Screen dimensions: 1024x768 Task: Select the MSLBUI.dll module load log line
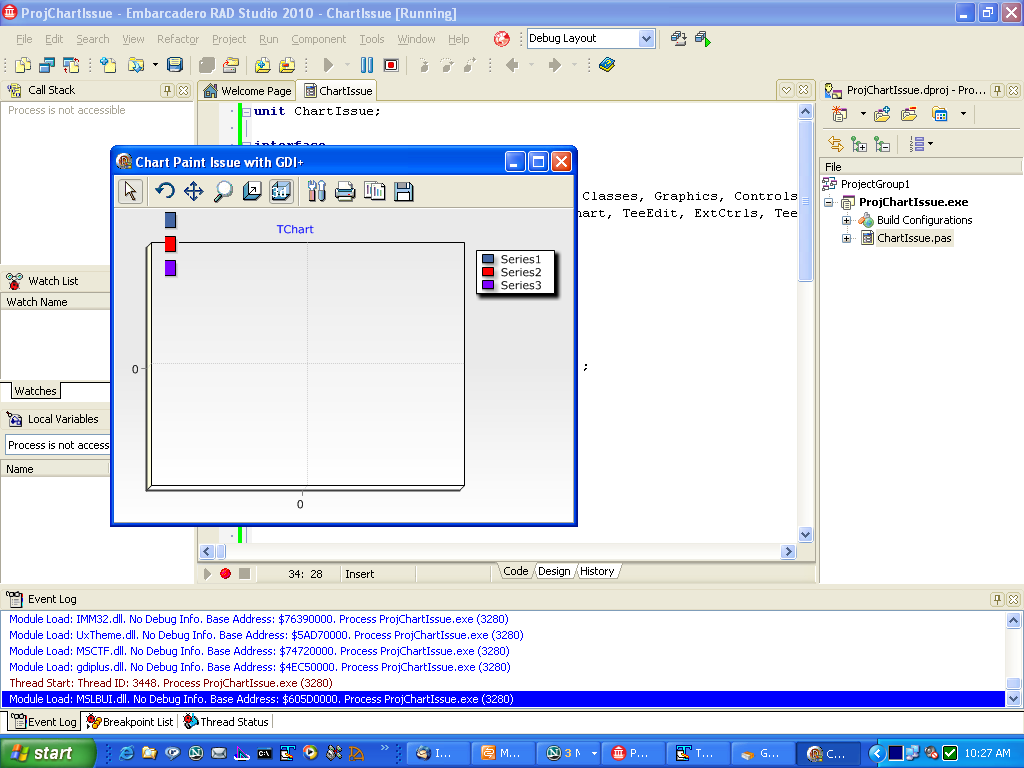pos(503,699)
